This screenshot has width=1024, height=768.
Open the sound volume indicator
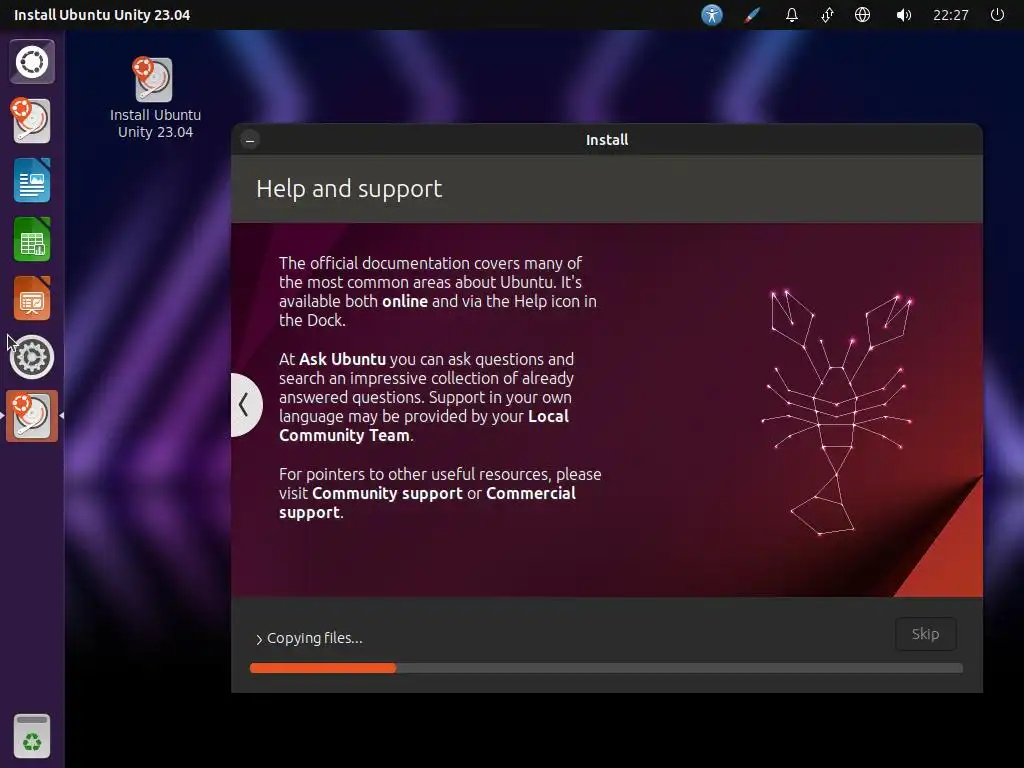click(903, 15)
